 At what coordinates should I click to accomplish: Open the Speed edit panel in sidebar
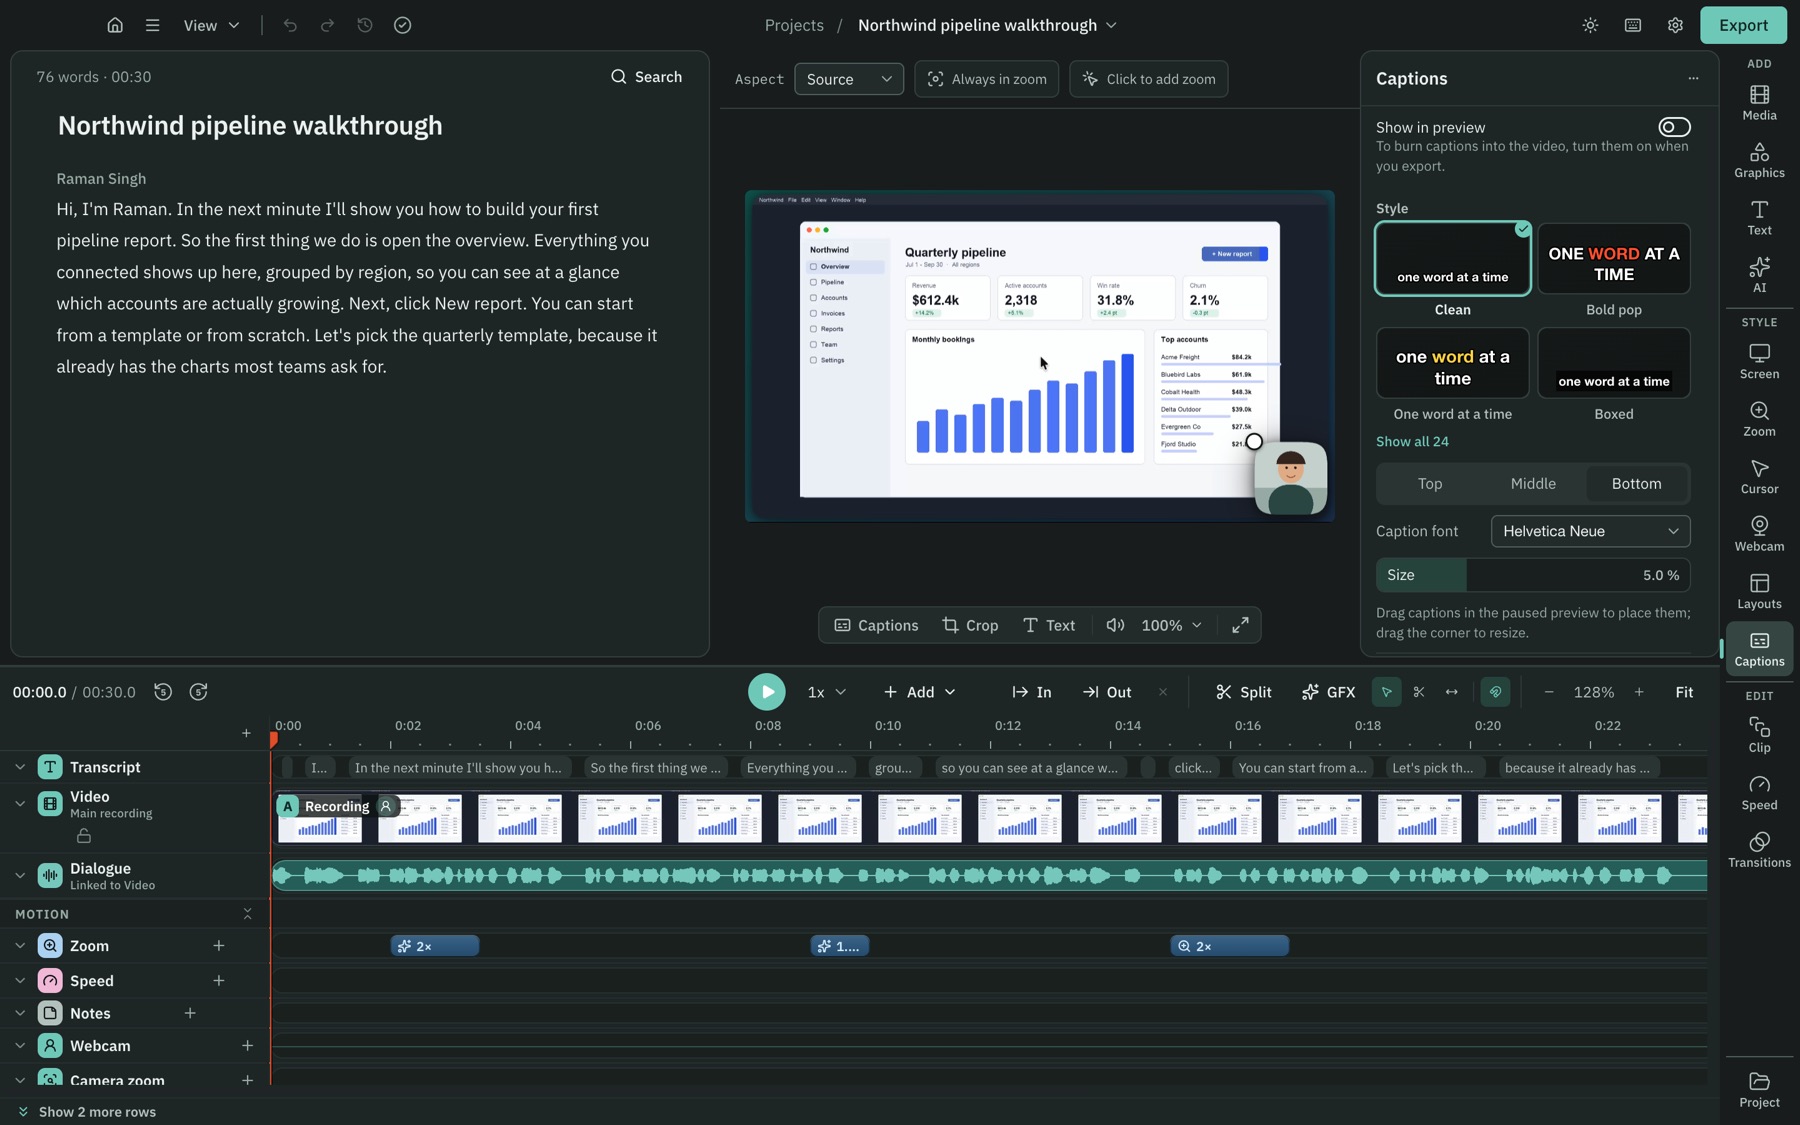pos(1759,792)
